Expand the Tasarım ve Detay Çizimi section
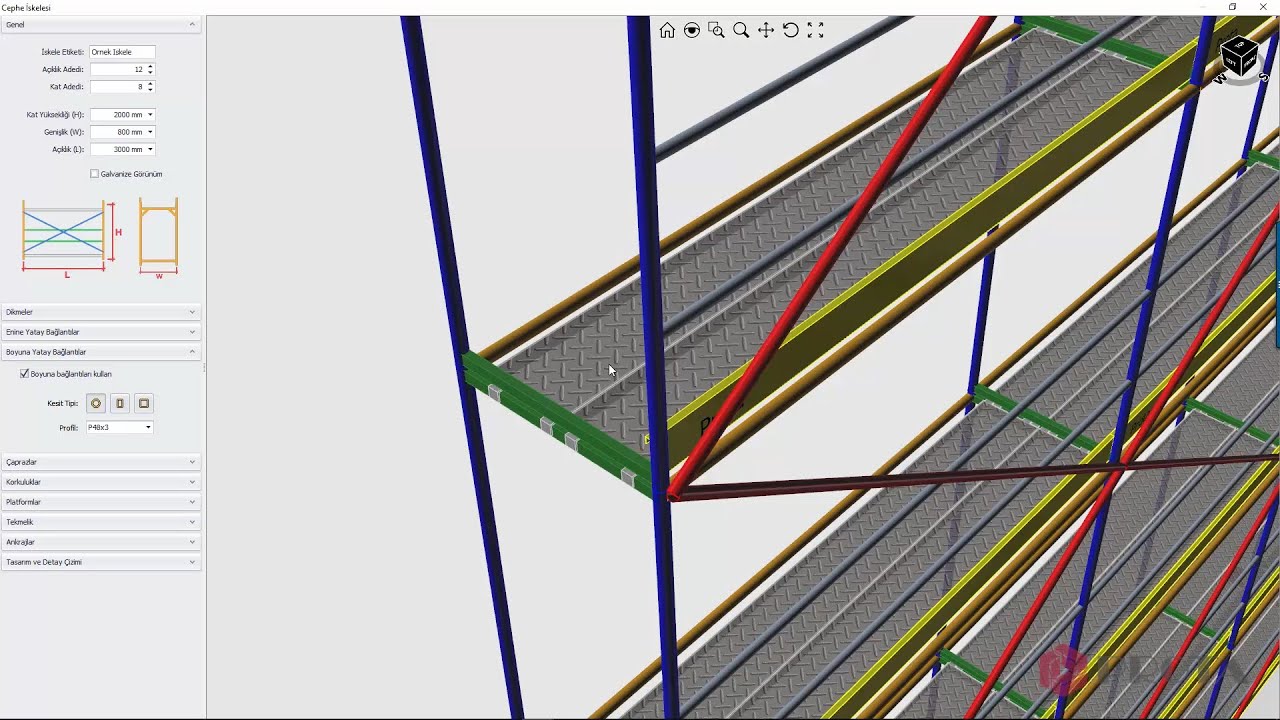 pos(101,562)
